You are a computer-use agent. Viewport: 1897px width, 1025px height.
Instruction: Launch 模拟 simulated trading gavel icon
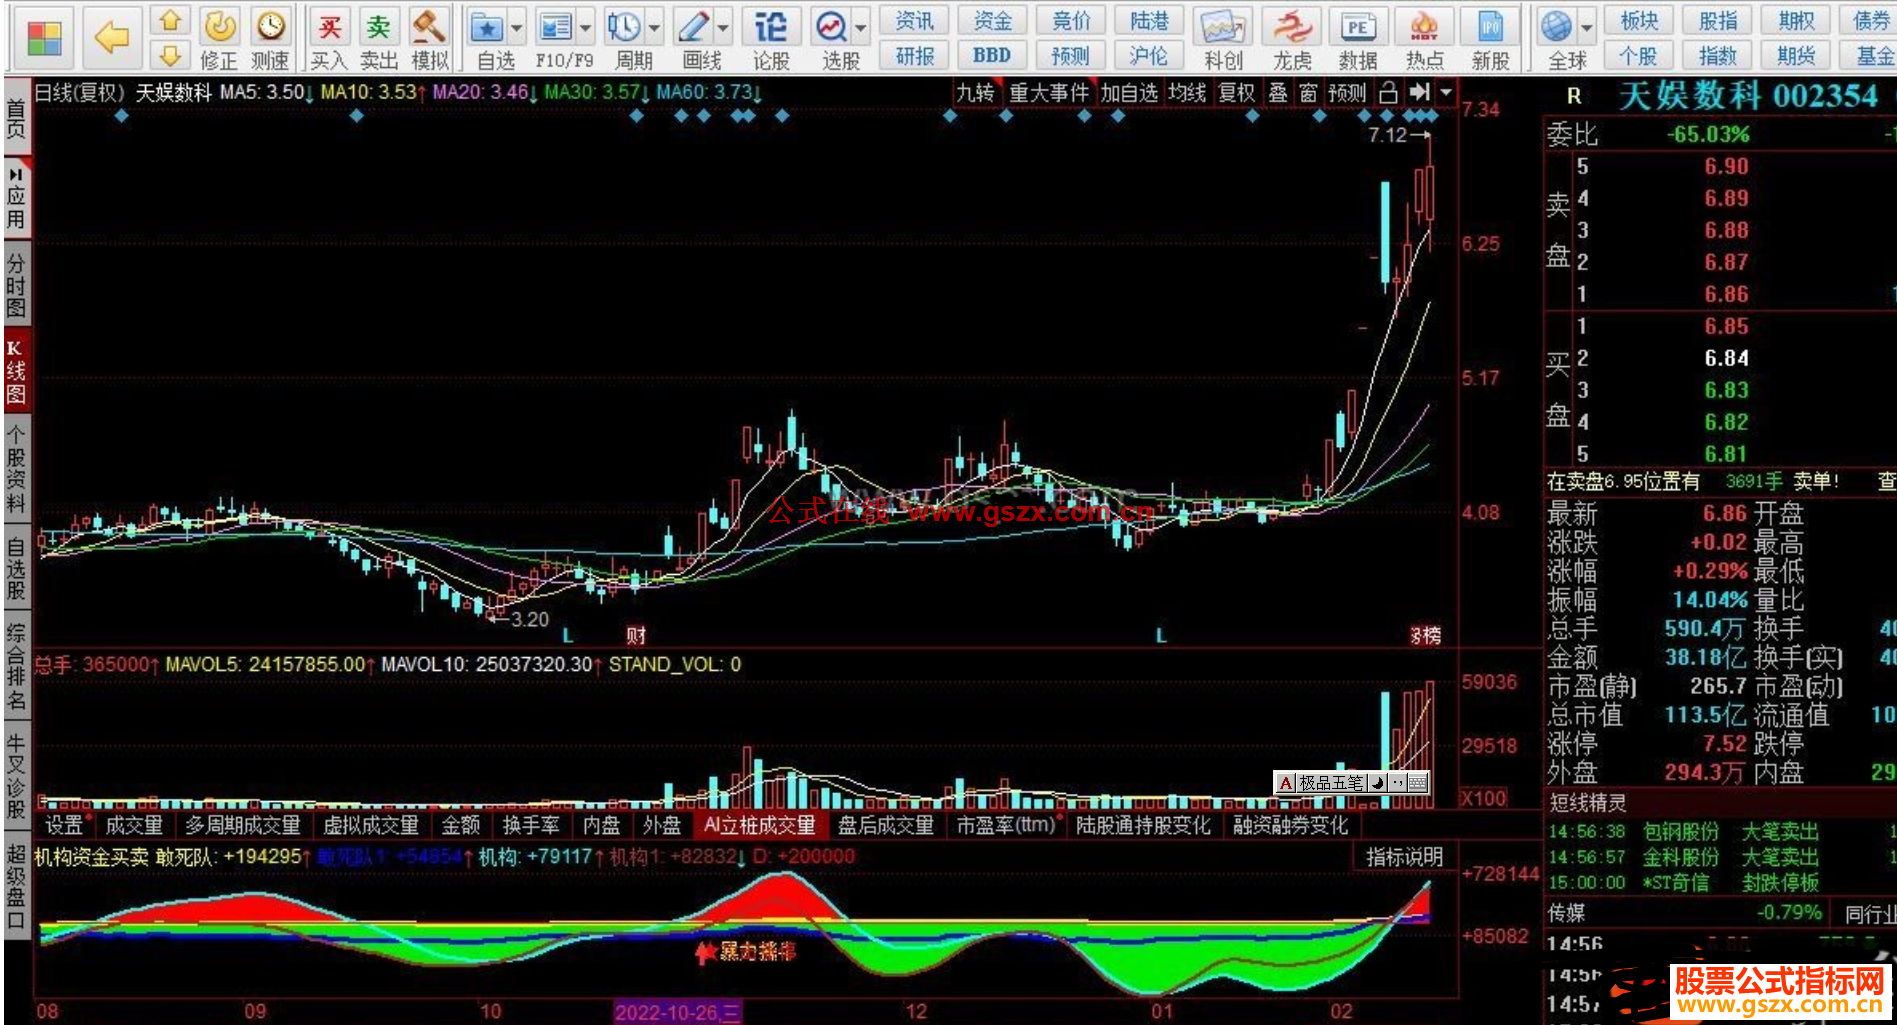pos(429,27)
